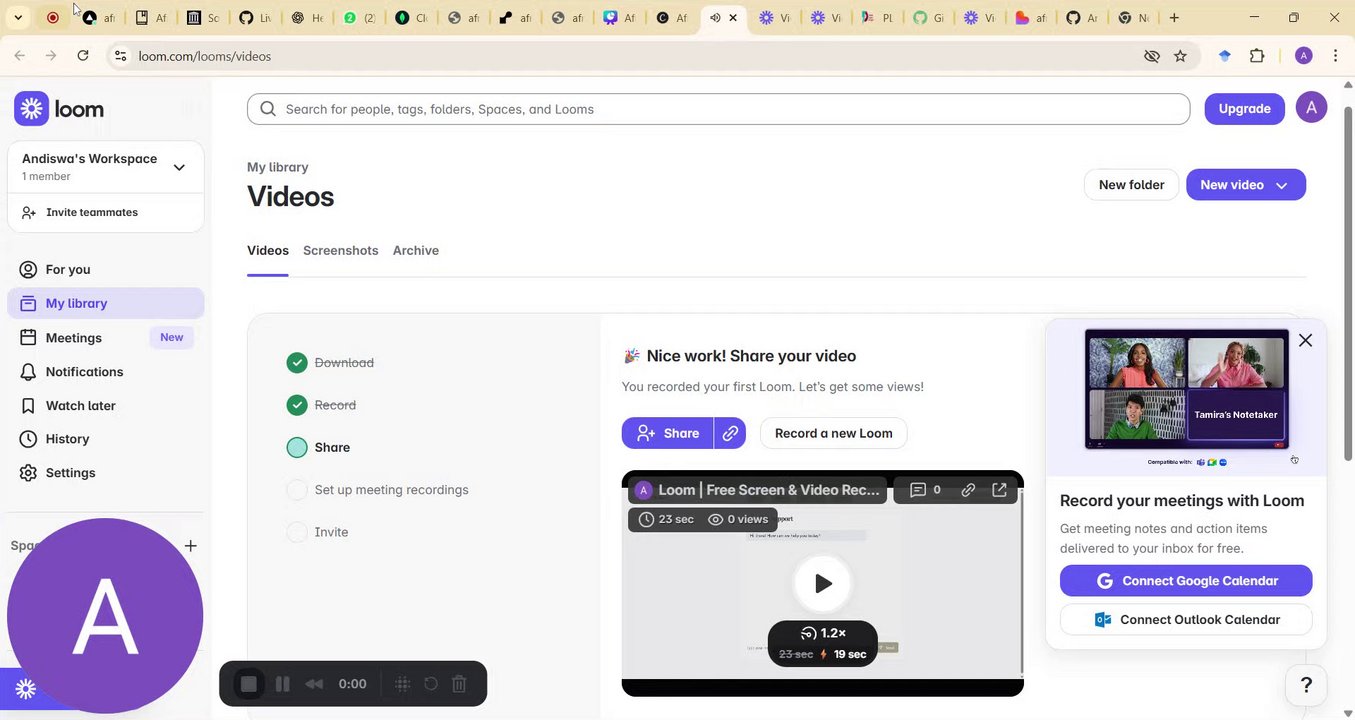Viewport: 1355px width, 720px height.
Task: Open a new browser tab with plus
Action: (x=1174, y=17)
